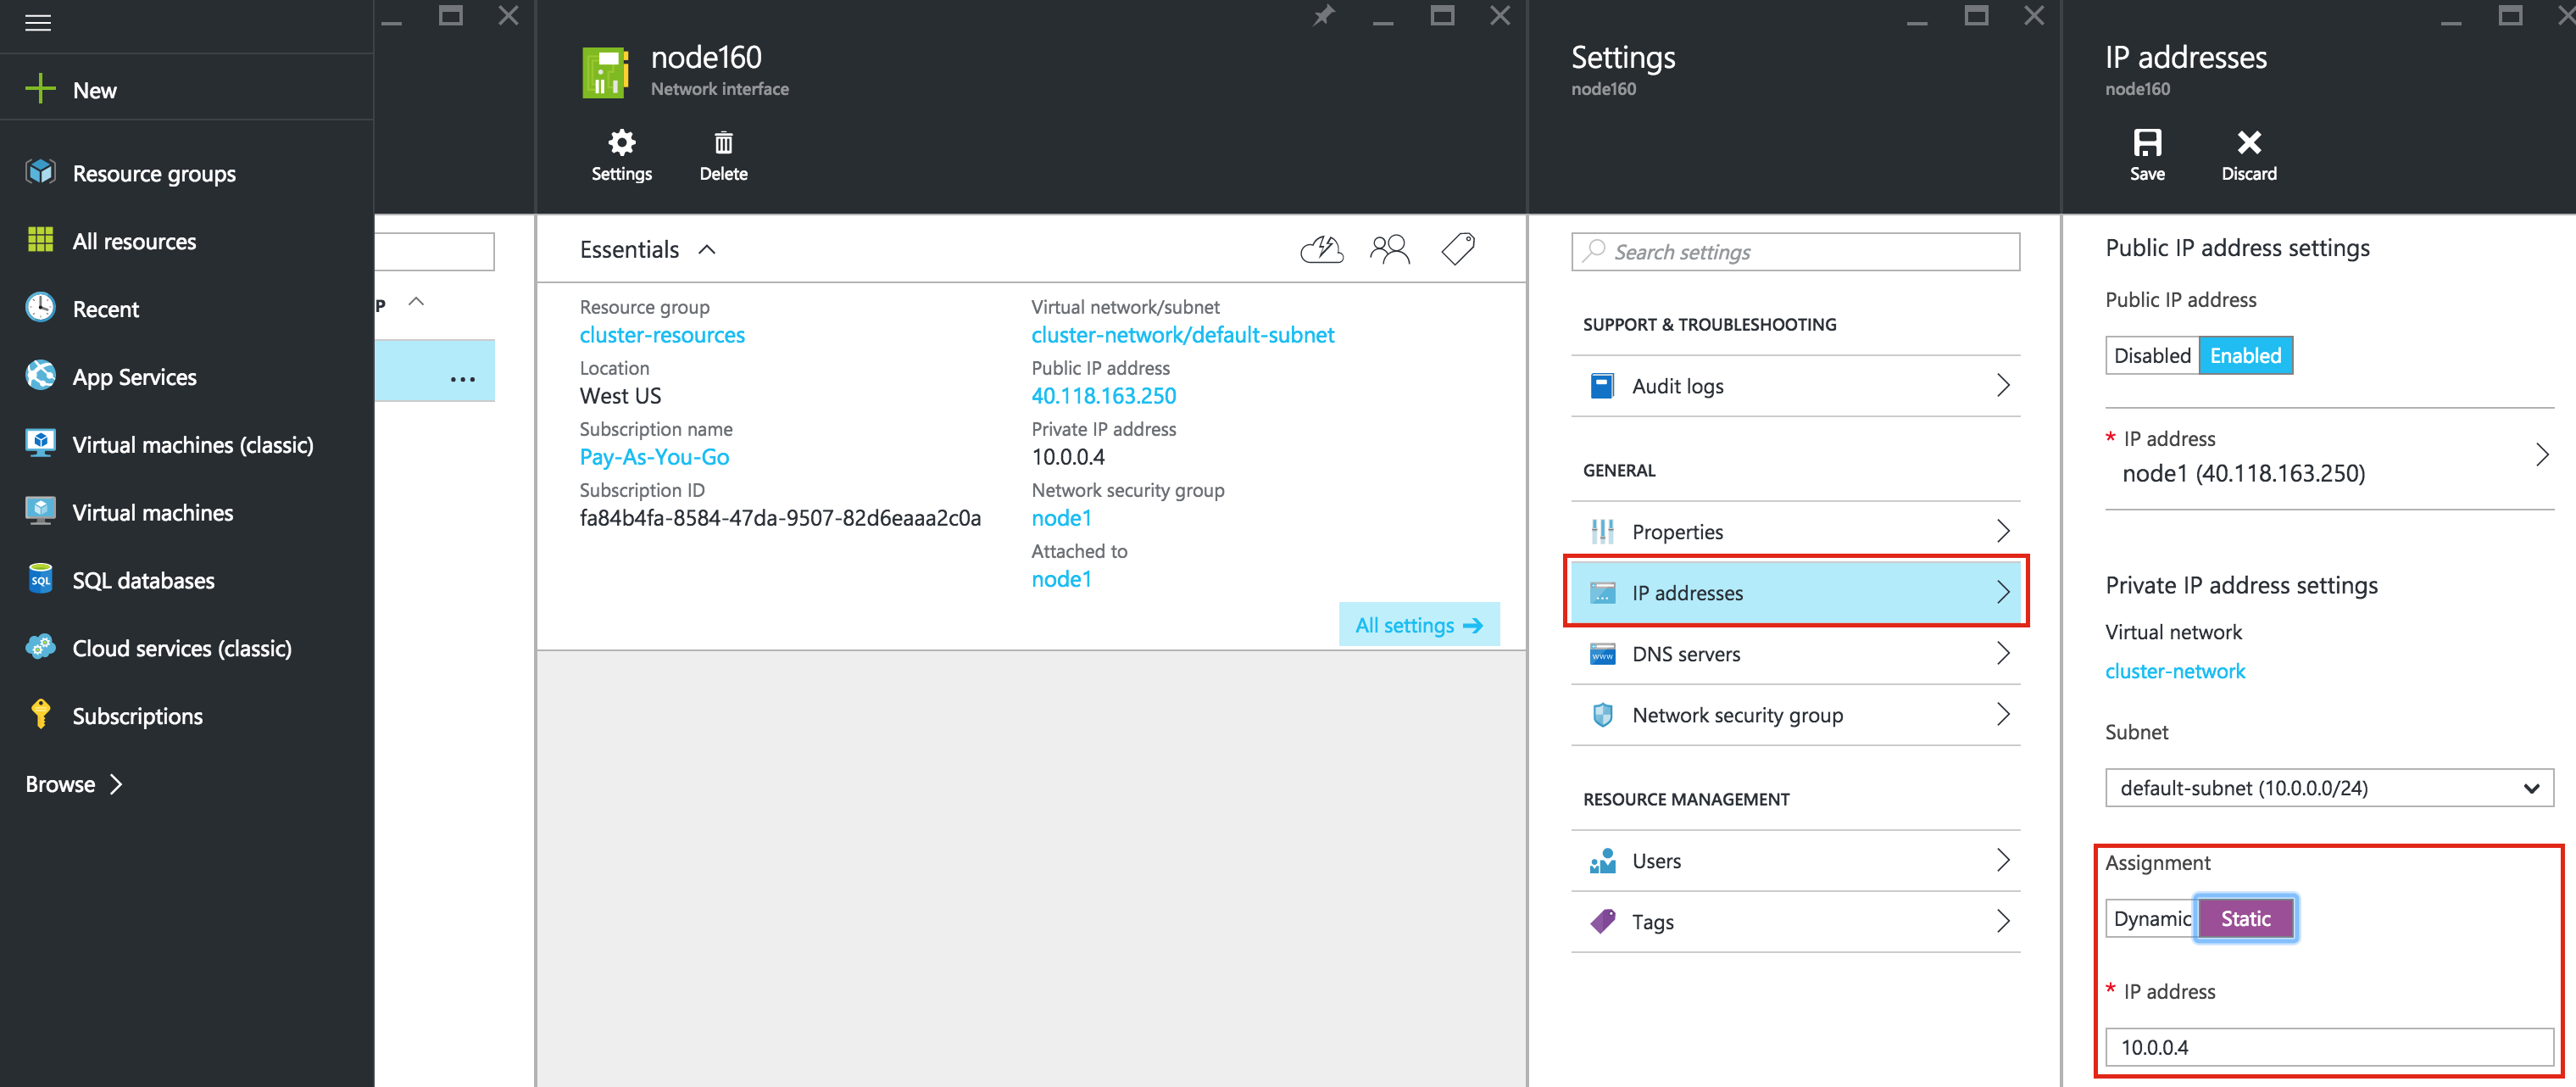
Task: Collapse the chevron beside P in left blade
Action: [x=417, y=302]
